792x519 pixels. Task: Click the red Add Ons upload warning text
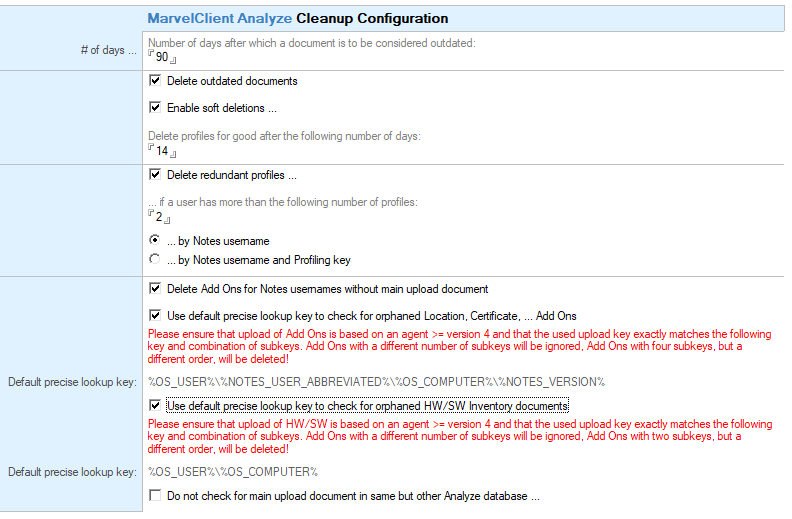[460, 346]
